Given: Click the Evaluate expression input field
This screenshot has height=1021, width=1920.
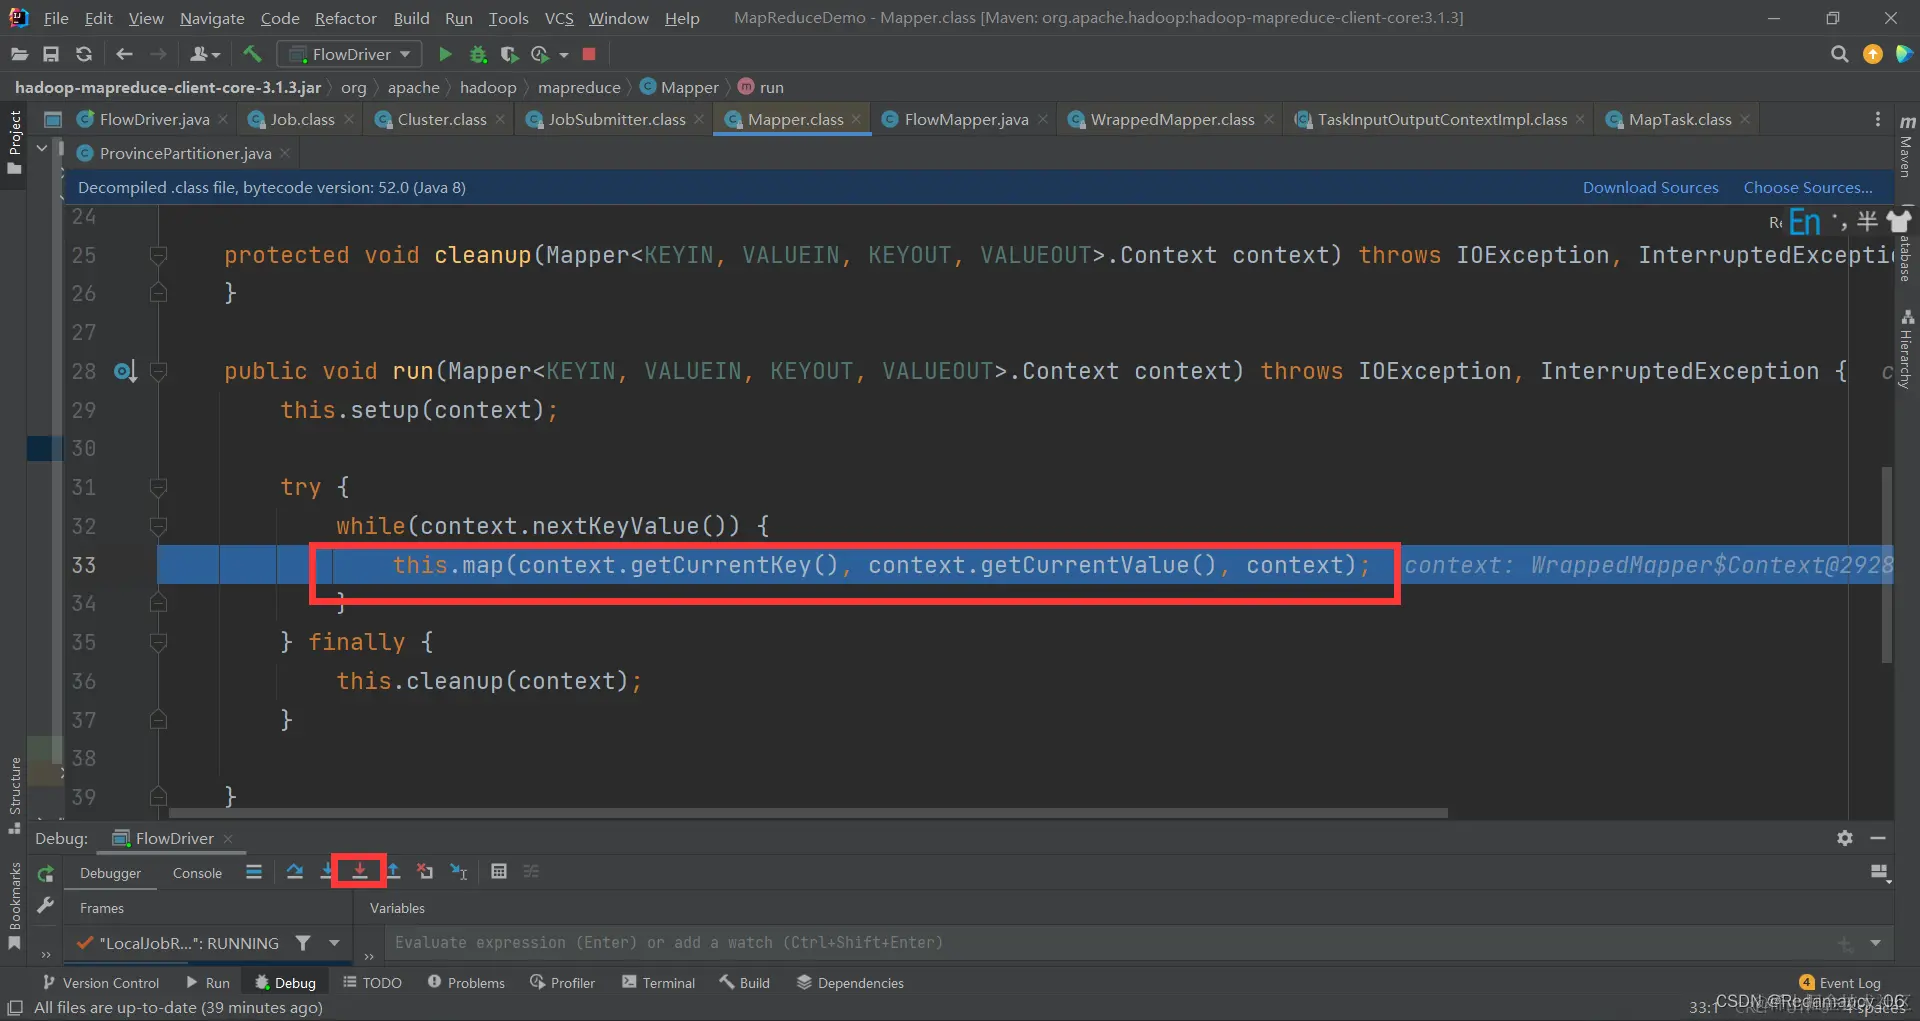Looking at the screenshot, I should pyautogui.click(x=1110, y=943).
